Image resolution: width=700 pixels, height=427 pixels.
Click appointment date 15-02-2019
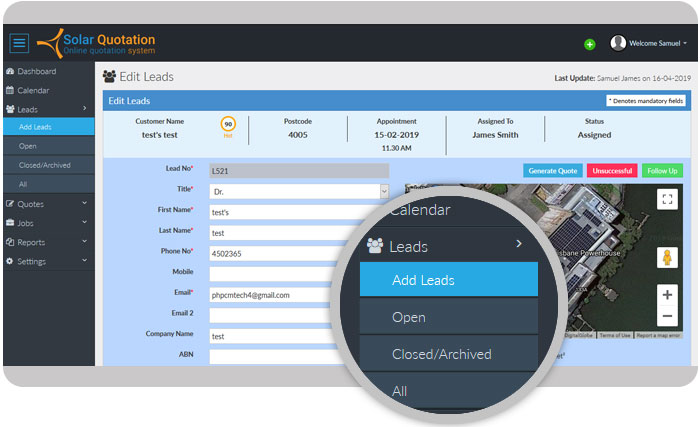pyautogui.click(x=396, y=135)
